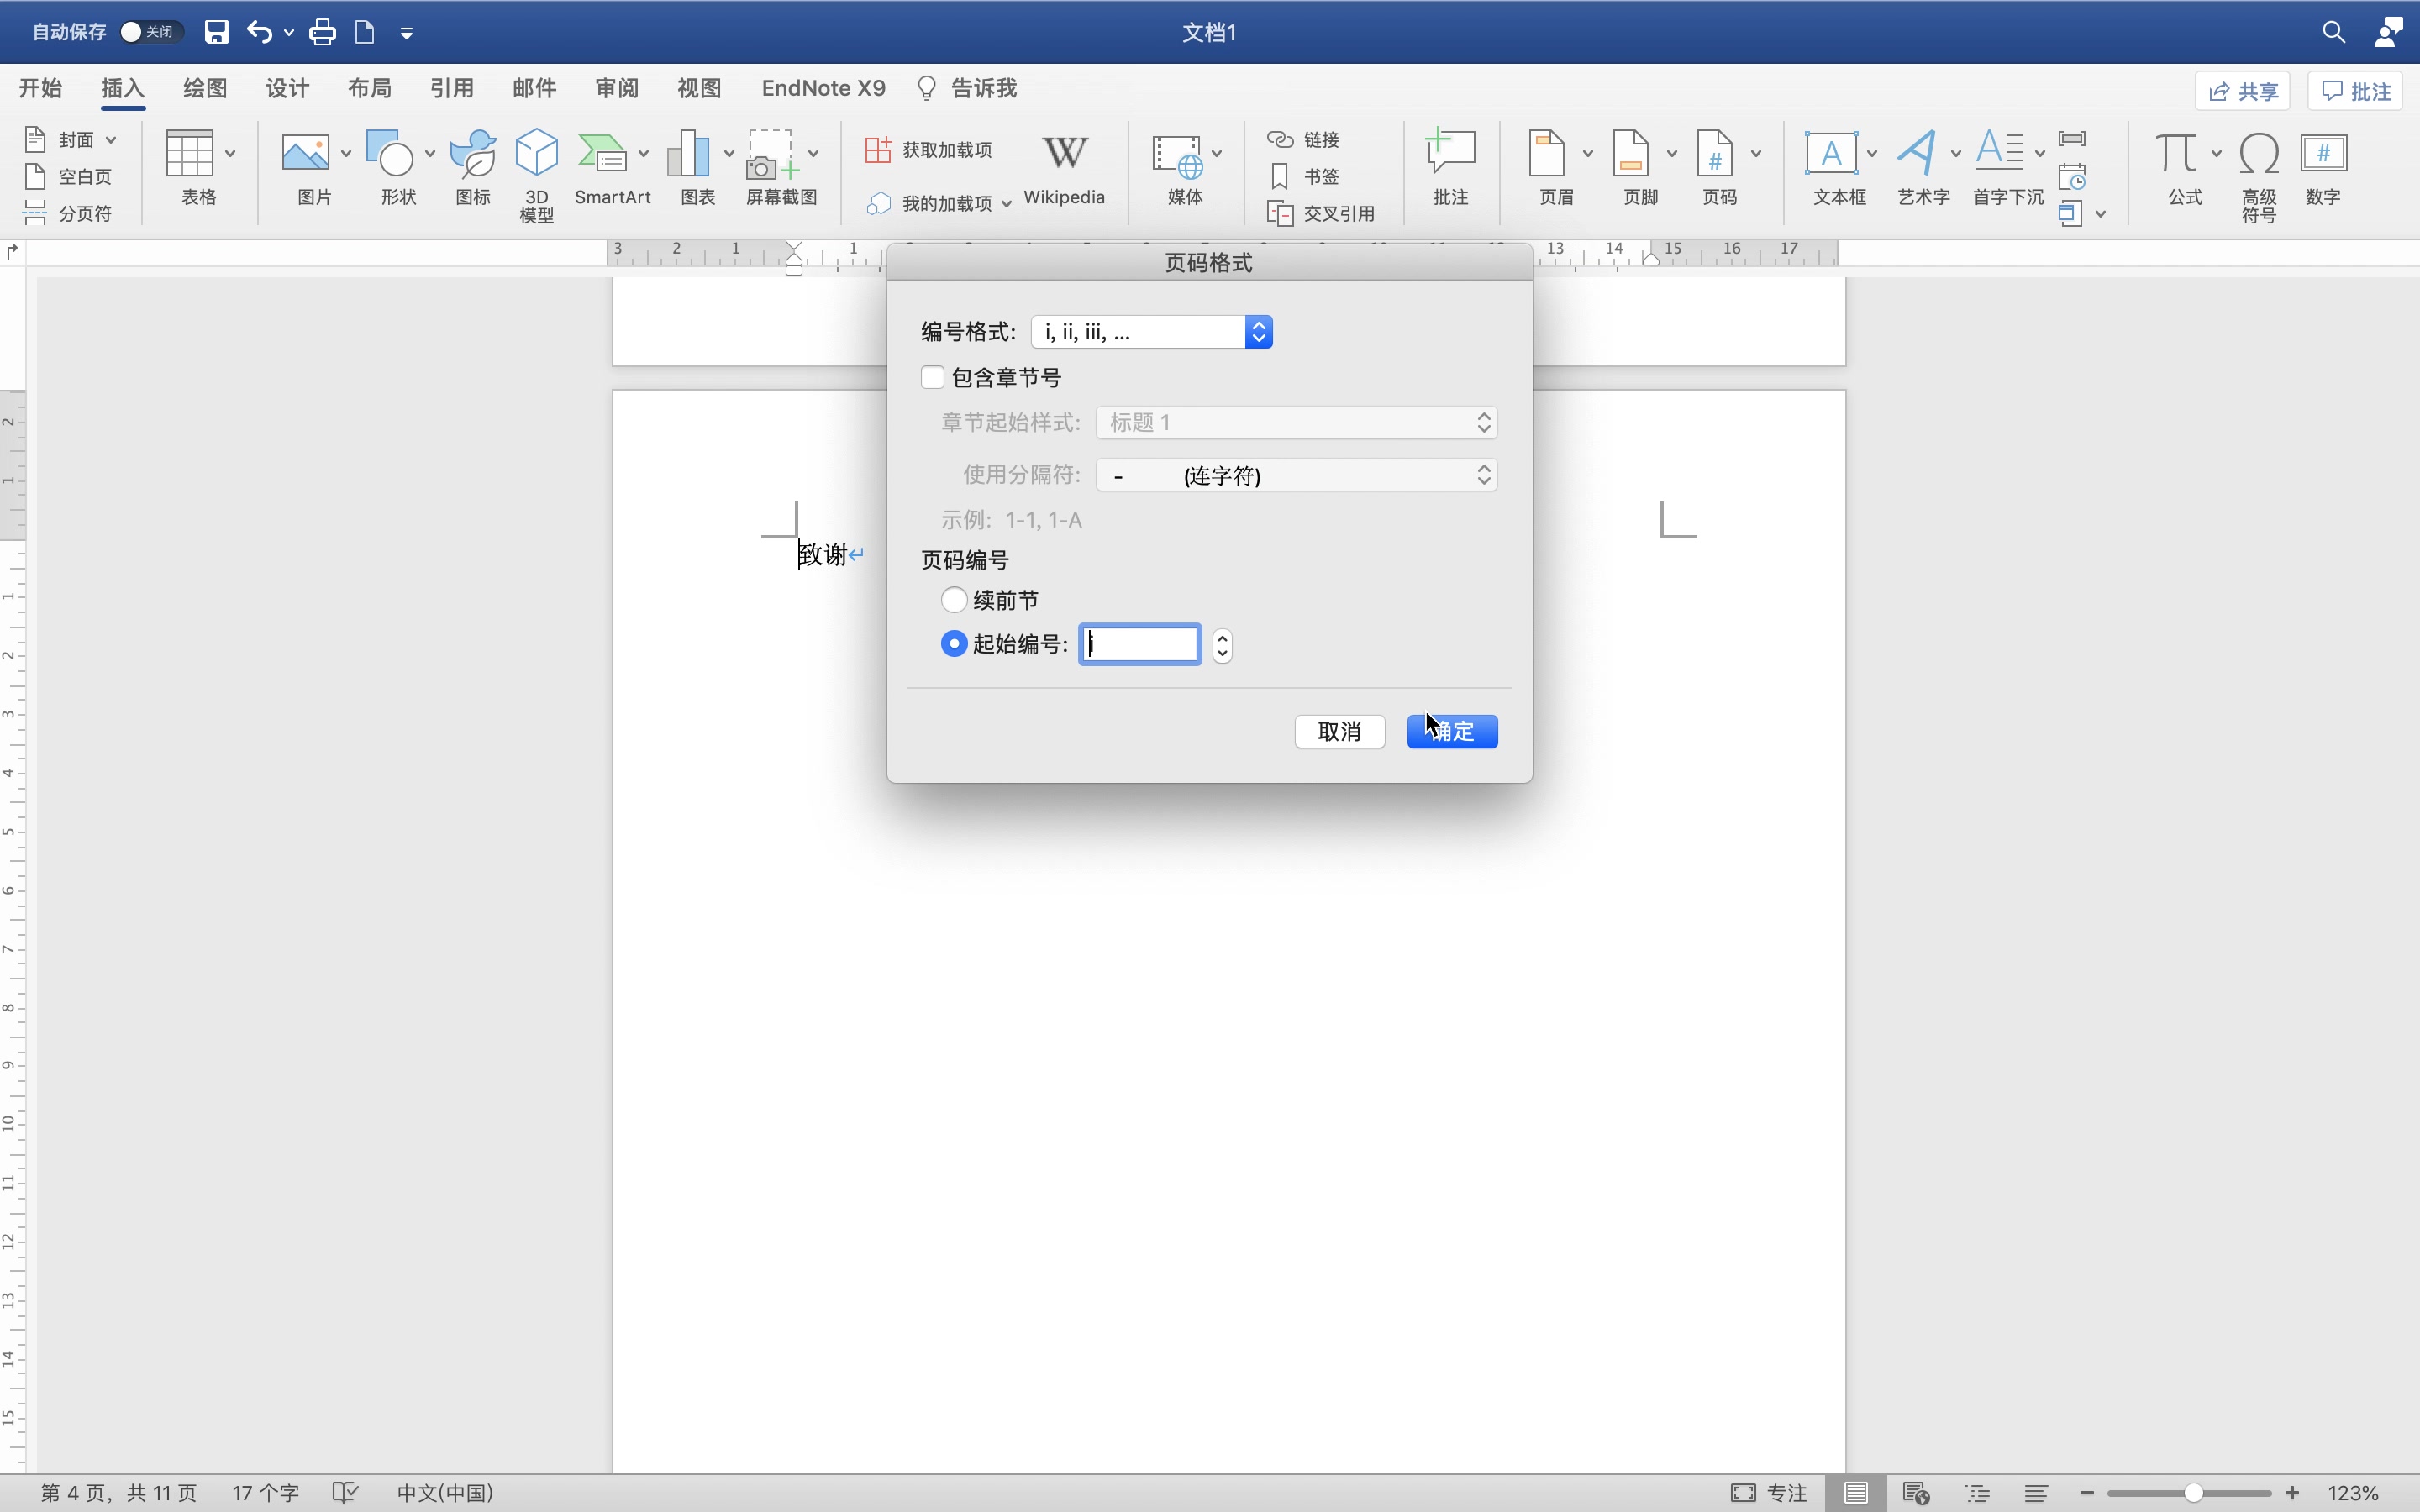Open the 形状 shapes icon
Image resolution: width=2420 pixels, height=1512 pixels.
[x=390, y=154]
